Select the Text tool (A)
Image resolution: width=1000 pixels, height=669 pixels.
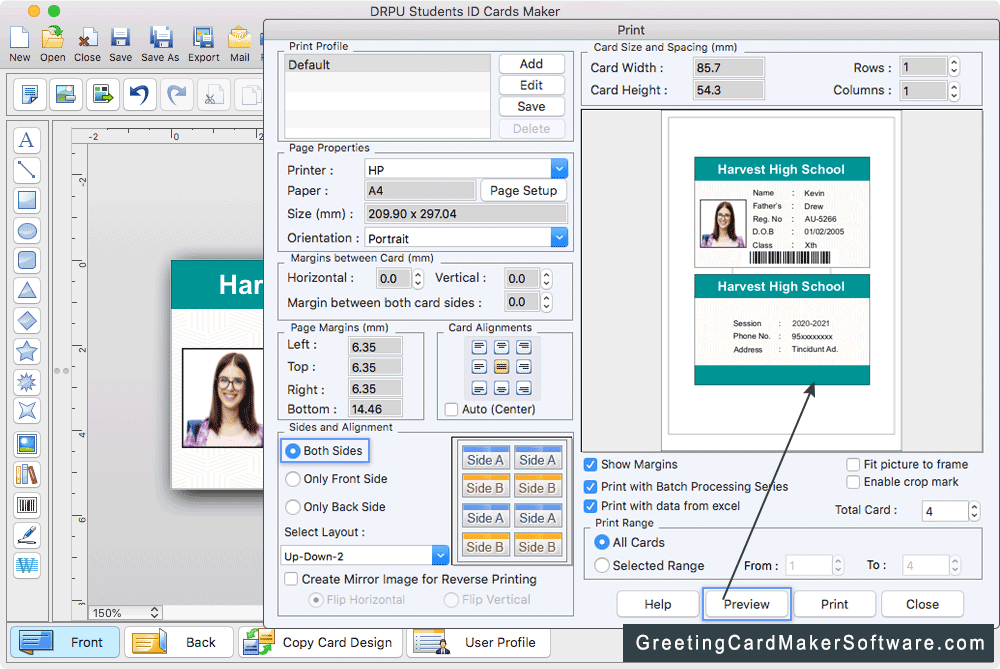27,140
